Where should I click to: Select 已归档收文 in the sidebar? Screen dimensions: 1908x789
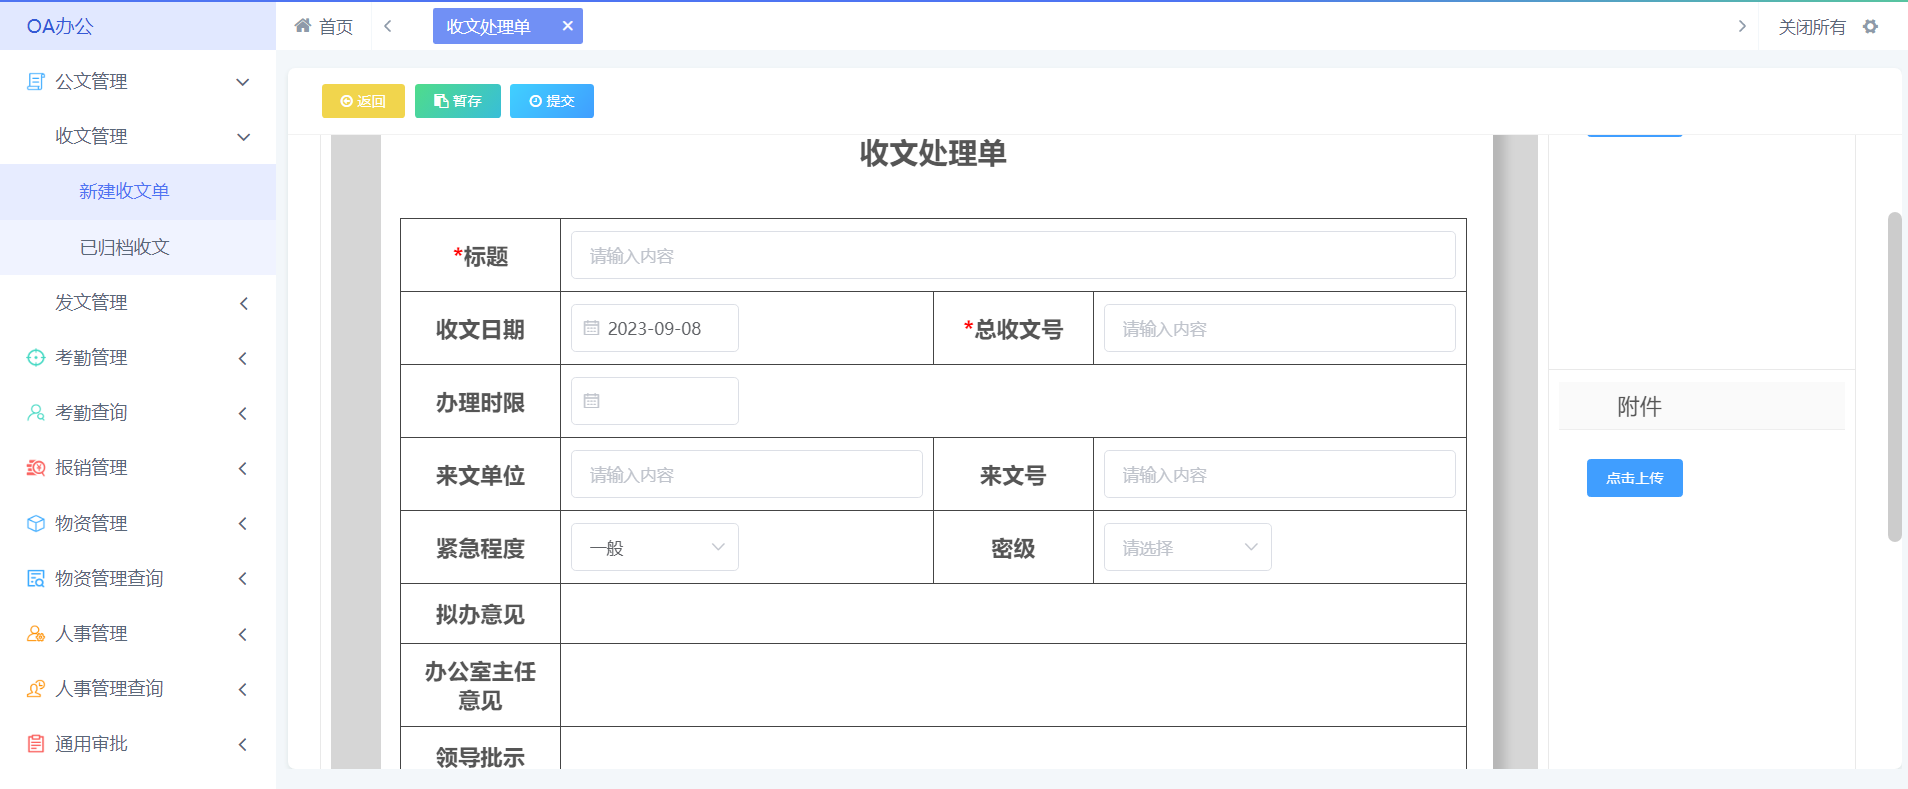(x=125, y=247)
